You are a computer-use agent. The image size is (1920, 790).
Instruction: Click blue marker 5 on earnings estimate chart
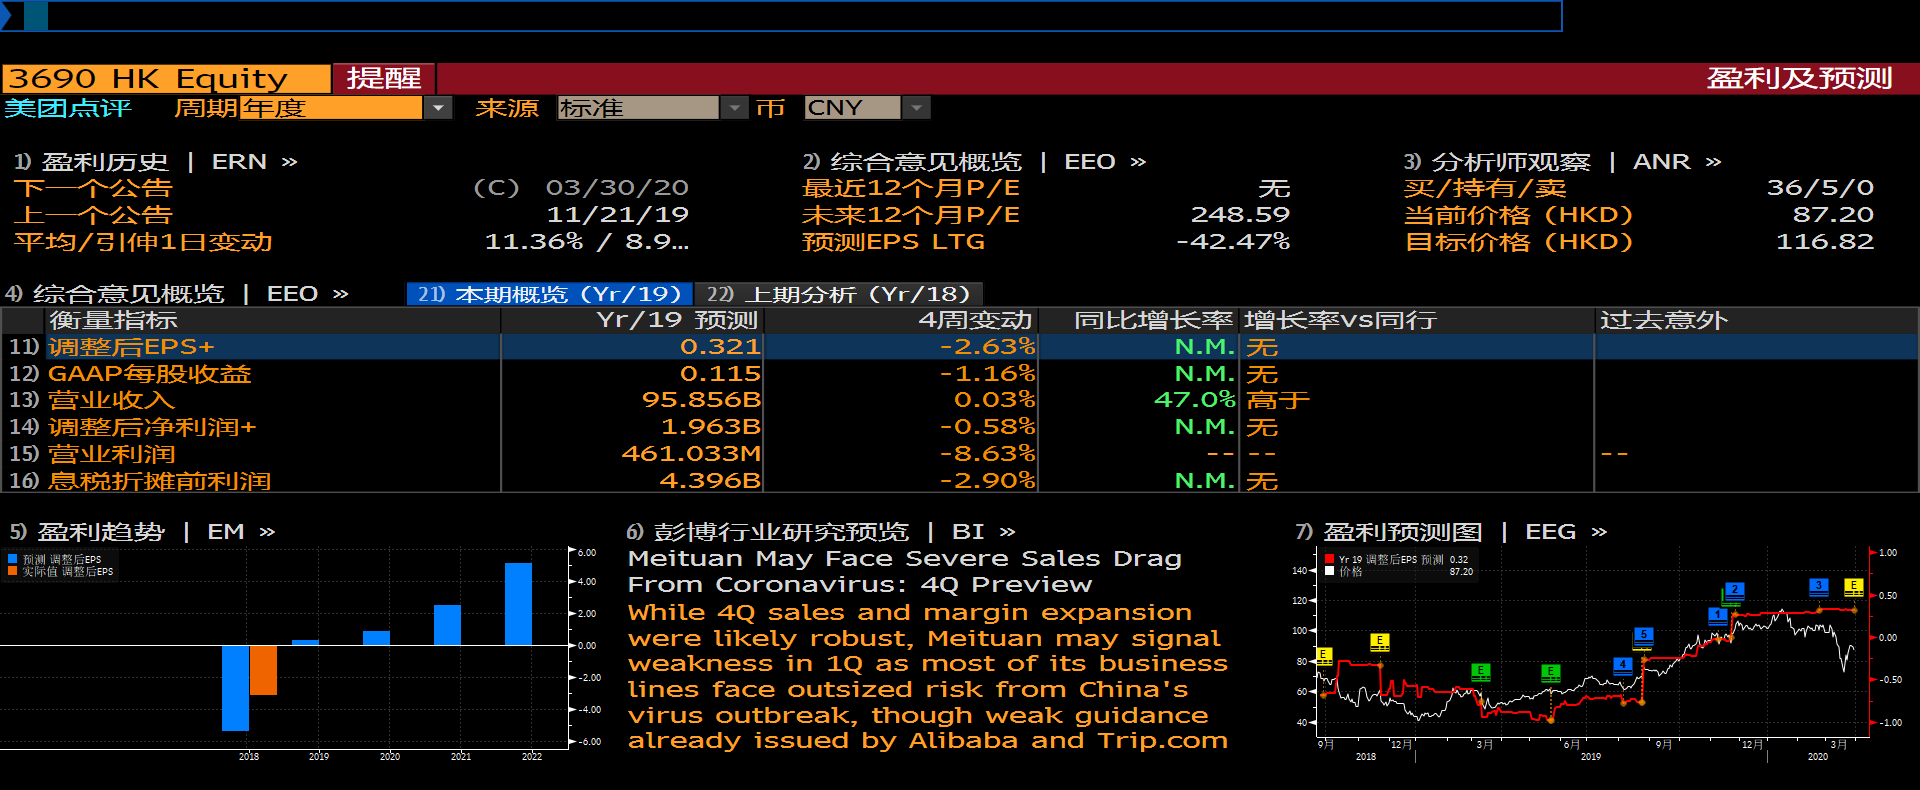(1643, 635)
